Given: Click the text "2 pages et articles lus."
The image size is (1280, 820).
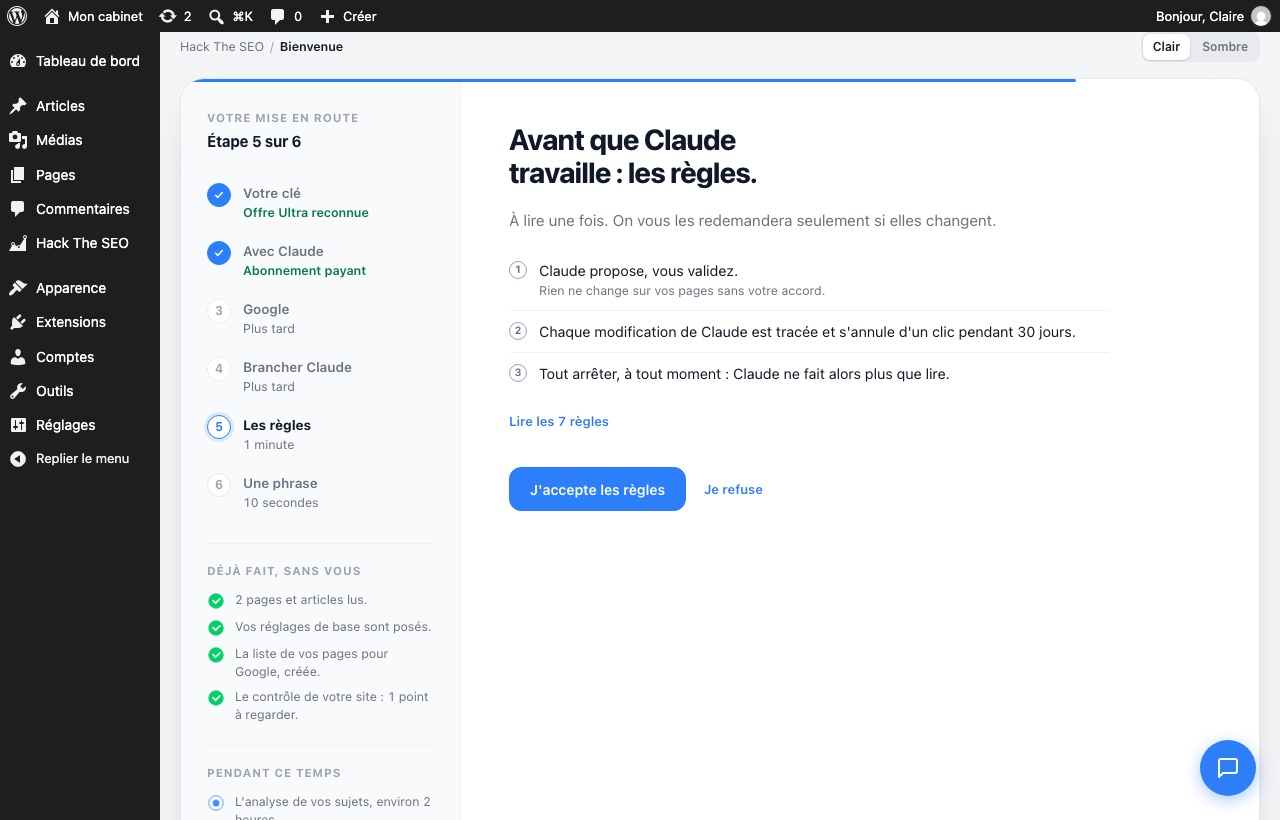Looking at the screenshot, I should pos(301,600).
